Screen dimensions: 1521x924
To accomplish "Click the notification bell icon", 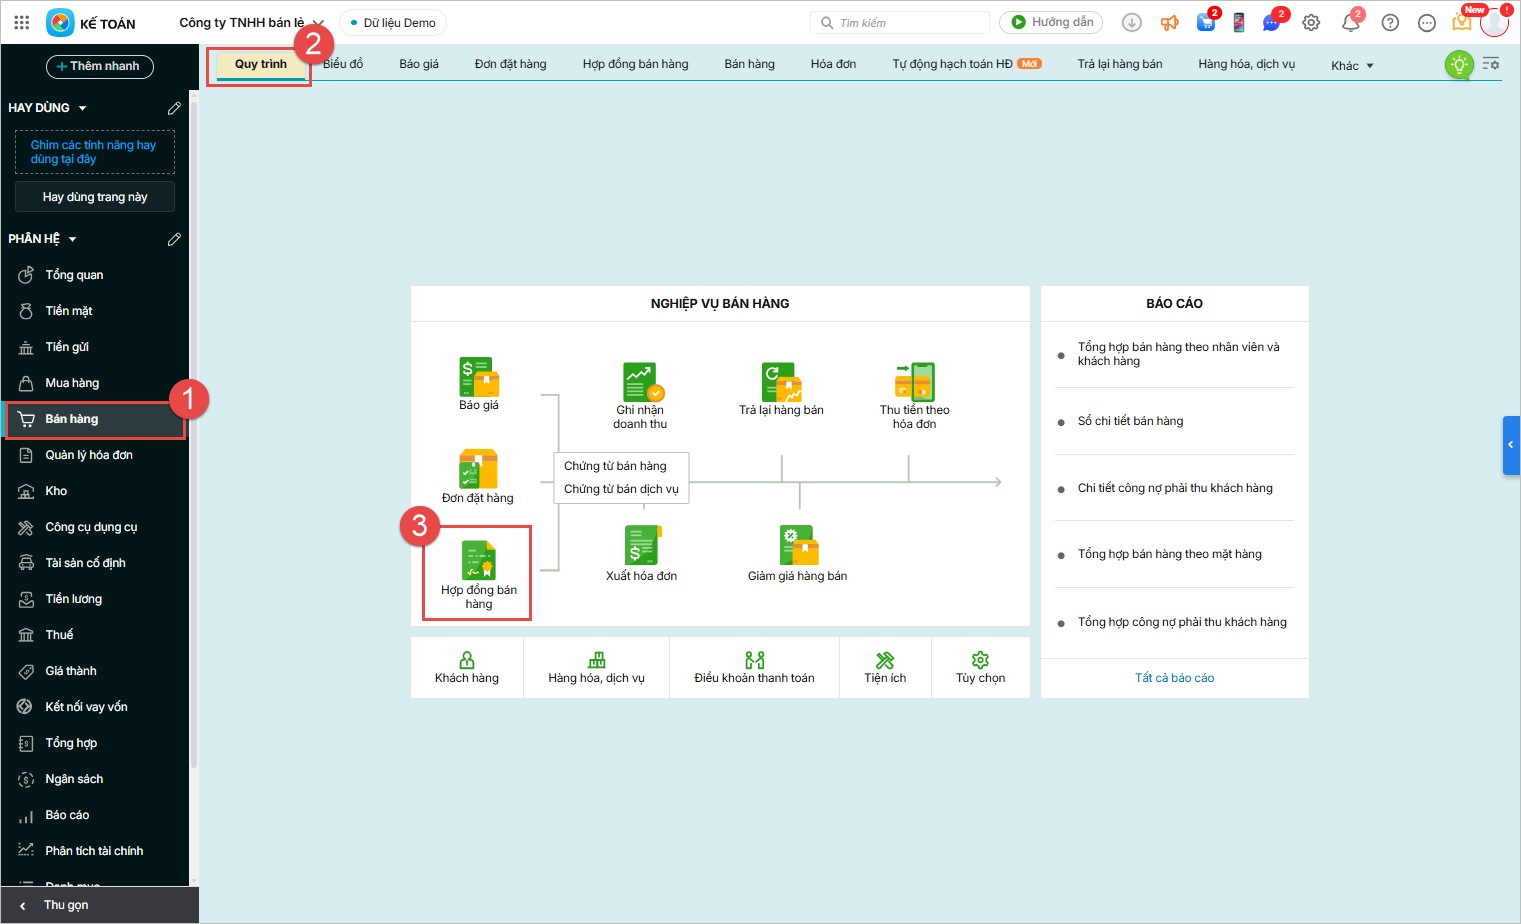I will (x=1350, y=23).
